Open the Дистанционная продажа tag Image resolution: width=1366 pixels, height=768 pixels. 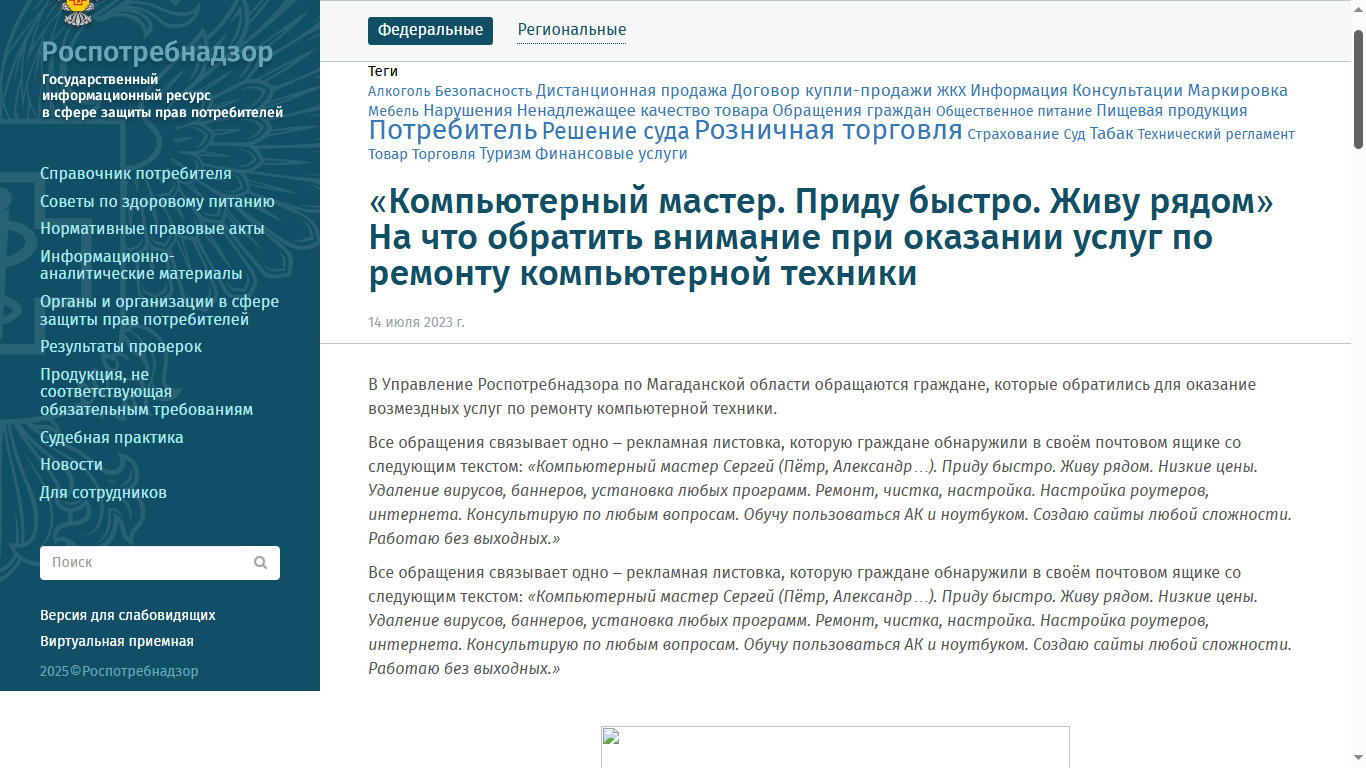tap(632, 91)
